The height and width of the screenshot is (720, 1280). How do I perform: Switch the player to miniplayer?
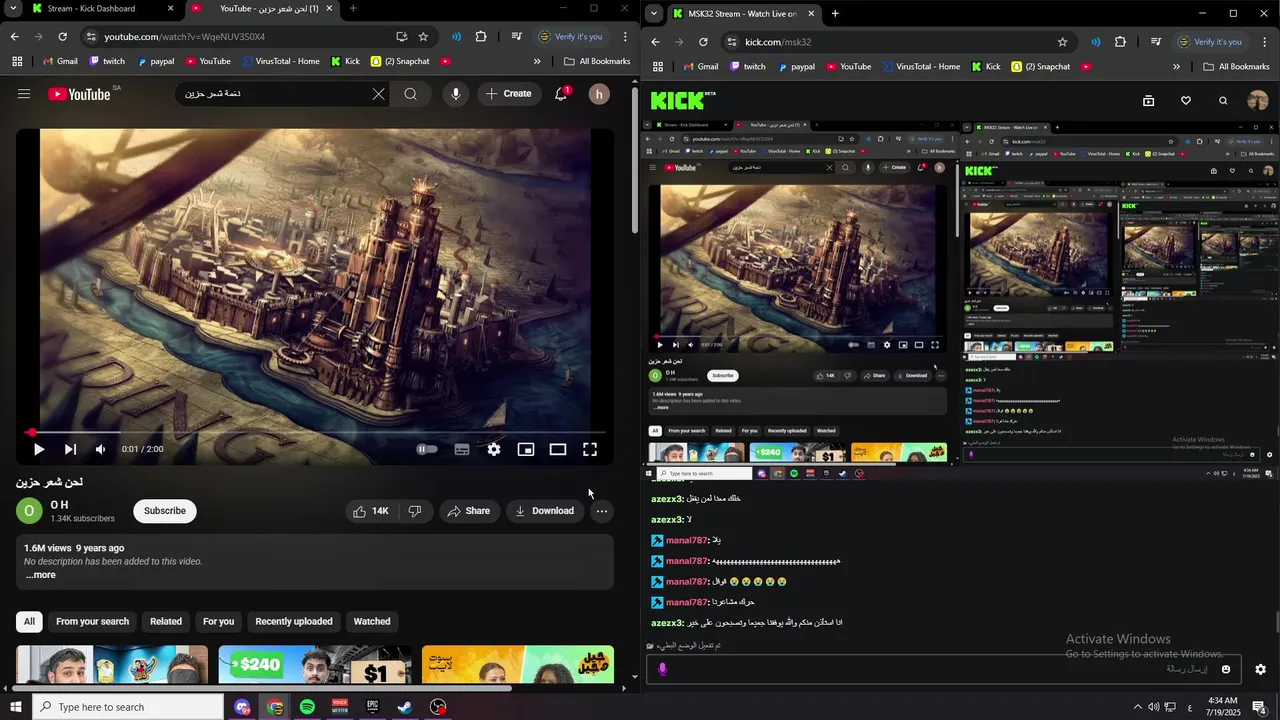[x=526, y=450]
